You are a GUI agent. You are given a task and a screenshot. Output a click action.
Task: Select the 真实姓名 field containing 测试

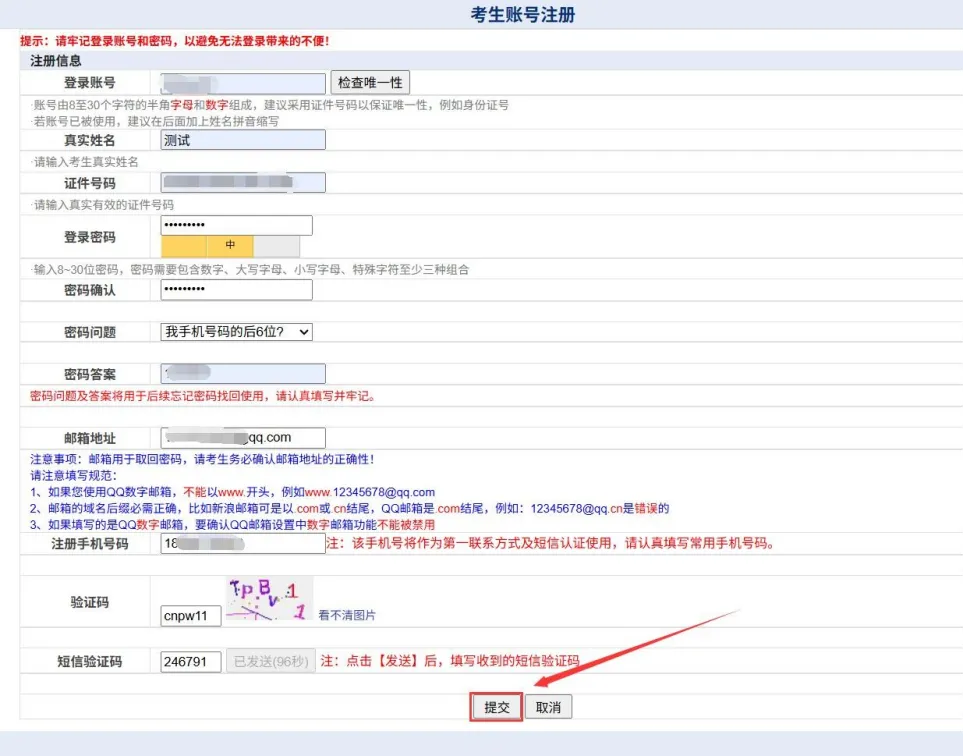[243, 140]
